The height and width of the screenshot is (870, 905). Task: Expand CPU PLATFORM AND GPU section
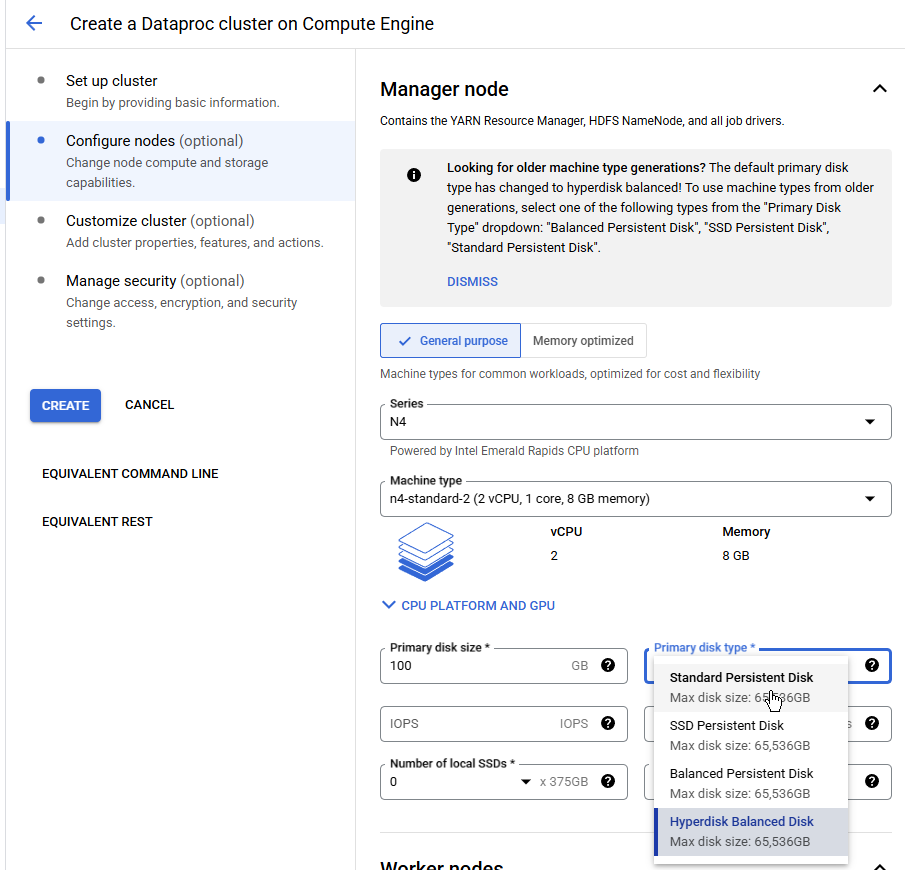click(x=469, y=606)
